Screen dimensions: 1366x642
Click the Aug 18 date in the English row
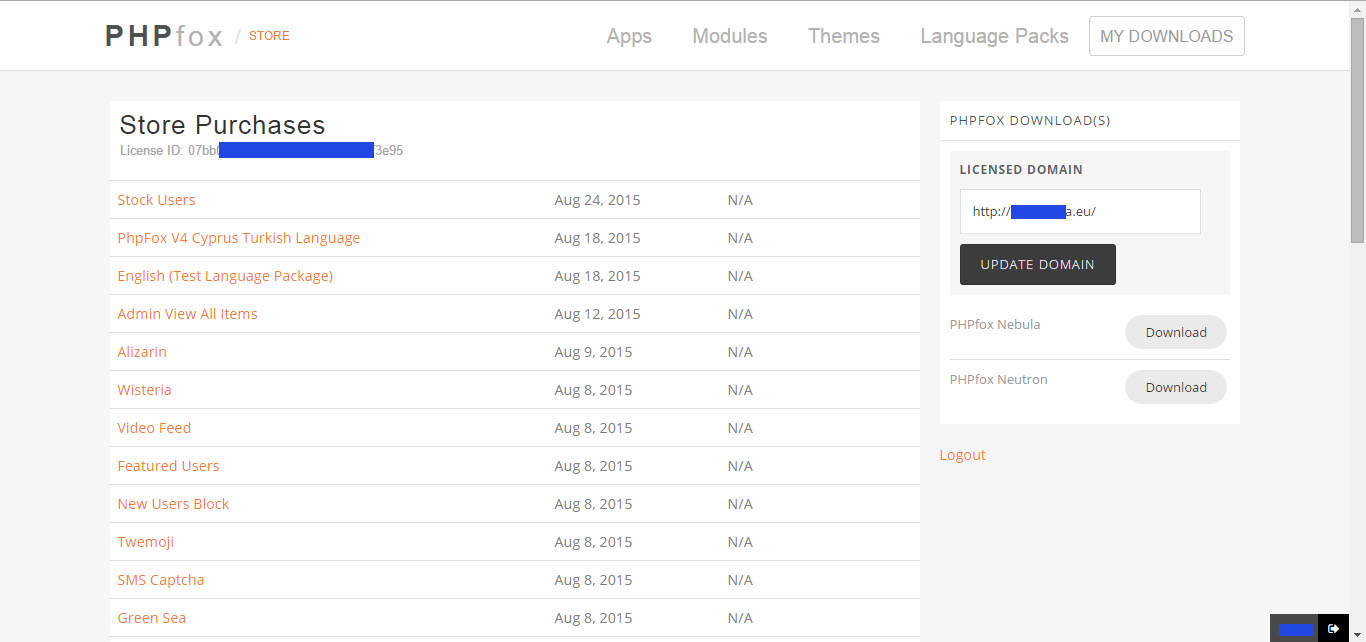(597, 276)
